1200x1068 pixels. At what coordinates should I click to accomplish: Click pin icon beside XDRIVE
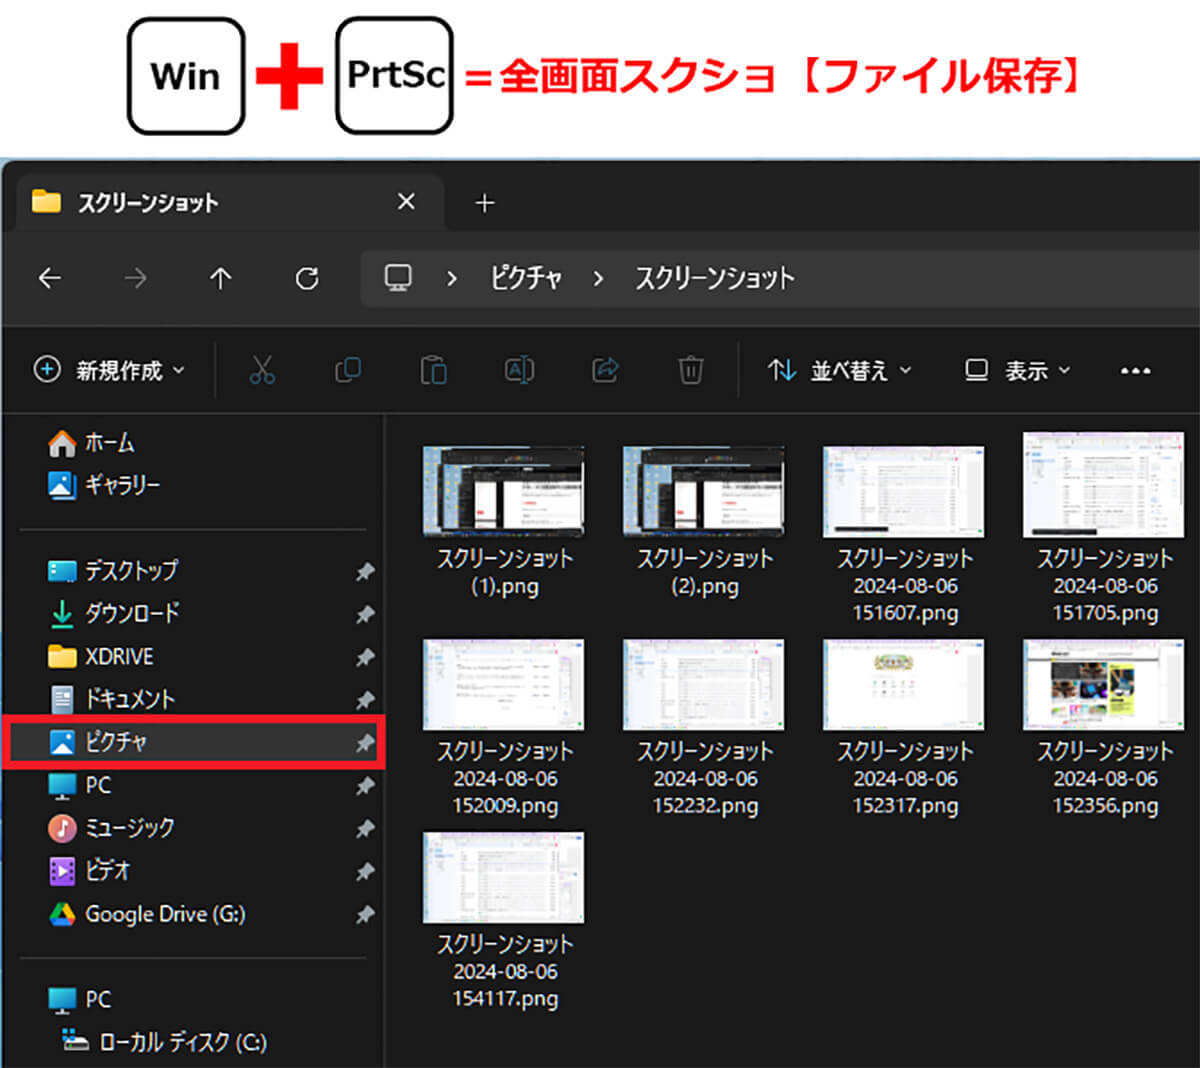[365, 657]
